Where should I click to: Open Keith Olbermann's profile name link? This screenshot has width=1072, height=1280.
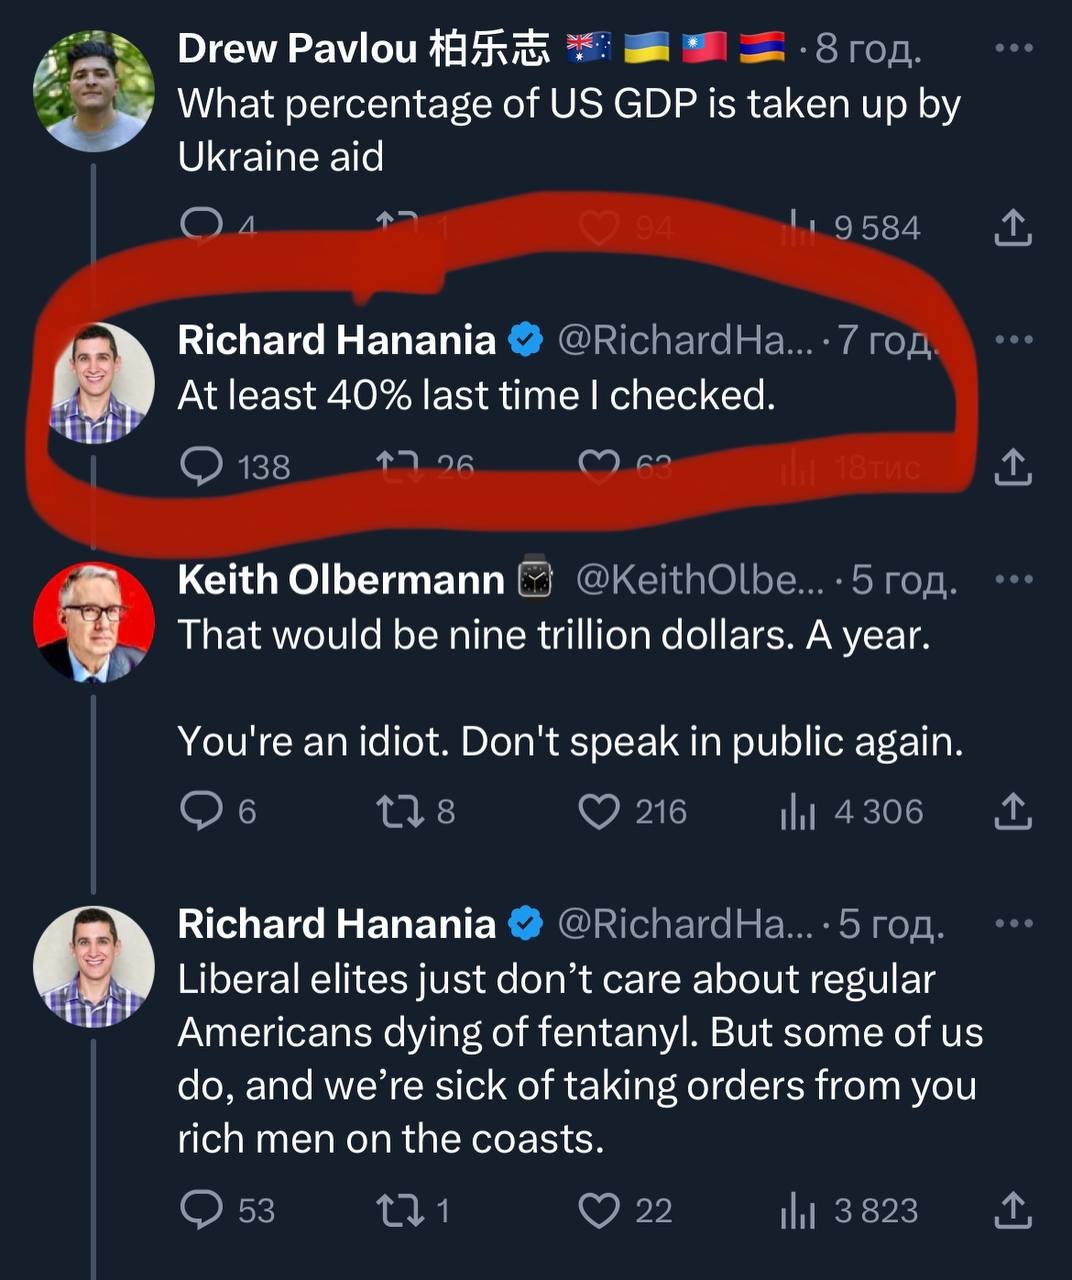click(x=340, y=580)
